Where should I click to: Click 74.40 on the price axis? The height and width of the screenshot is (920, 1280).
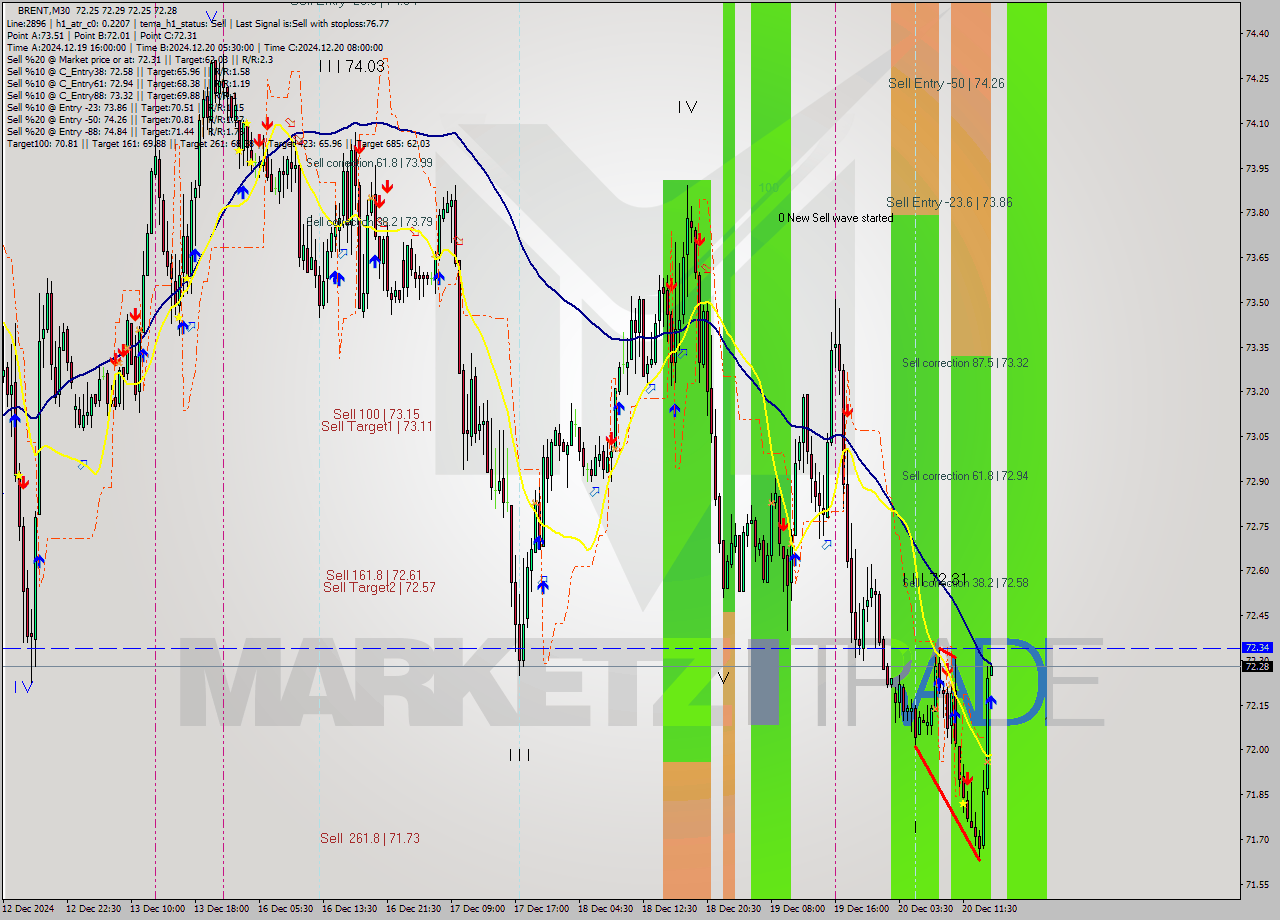1257,34
